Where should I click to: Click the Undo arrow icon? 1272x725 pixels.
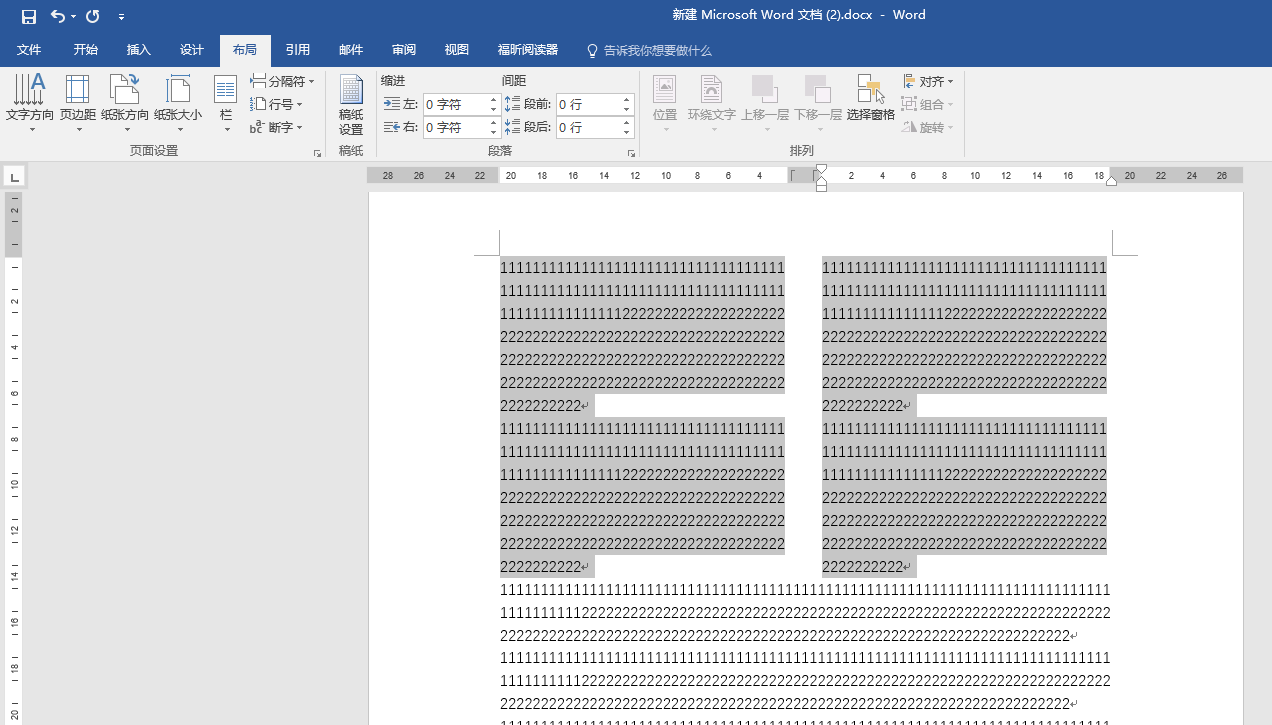click(x=58, y=16)
